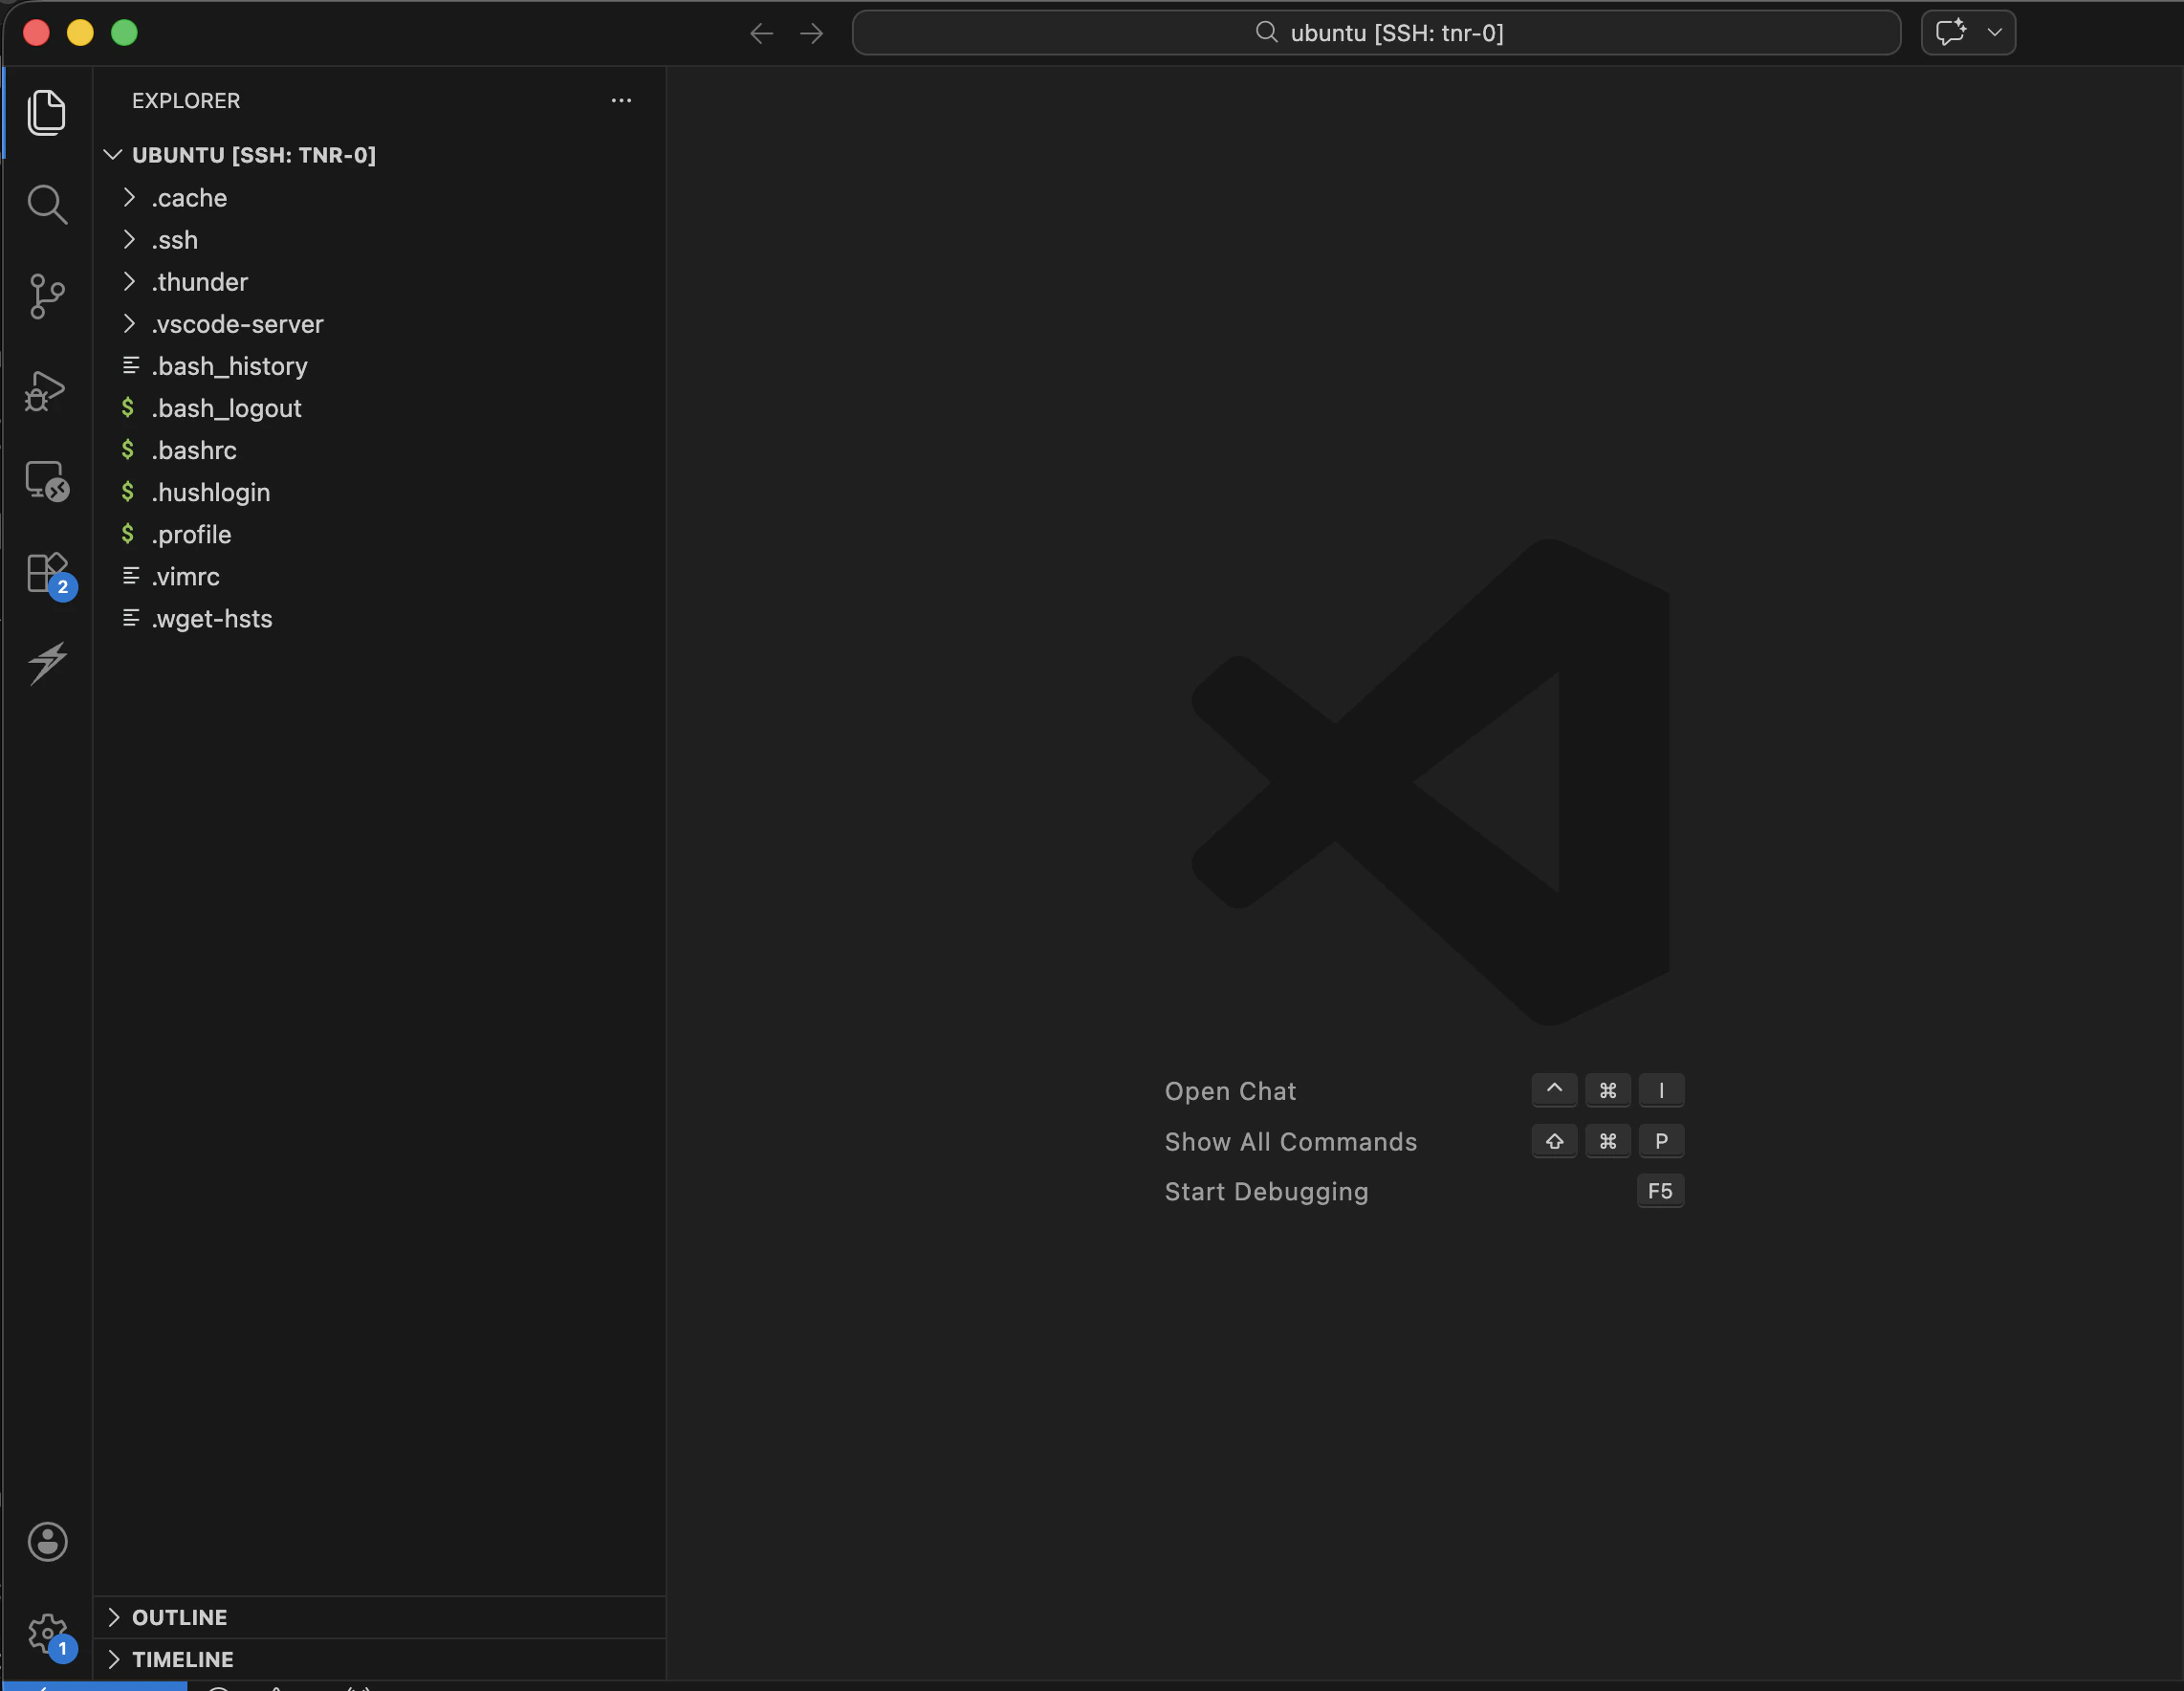The image size is (2184, 1691).
Task: Open the Search view icon
Action: [47, 204]
